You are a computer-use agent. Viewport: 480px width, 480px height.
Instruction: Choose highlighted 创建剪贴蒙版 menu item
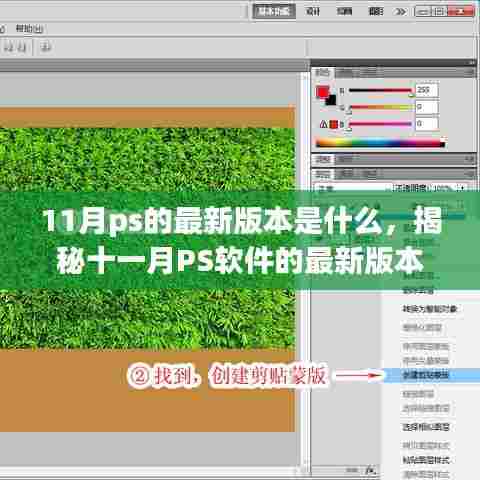point(431,375)
